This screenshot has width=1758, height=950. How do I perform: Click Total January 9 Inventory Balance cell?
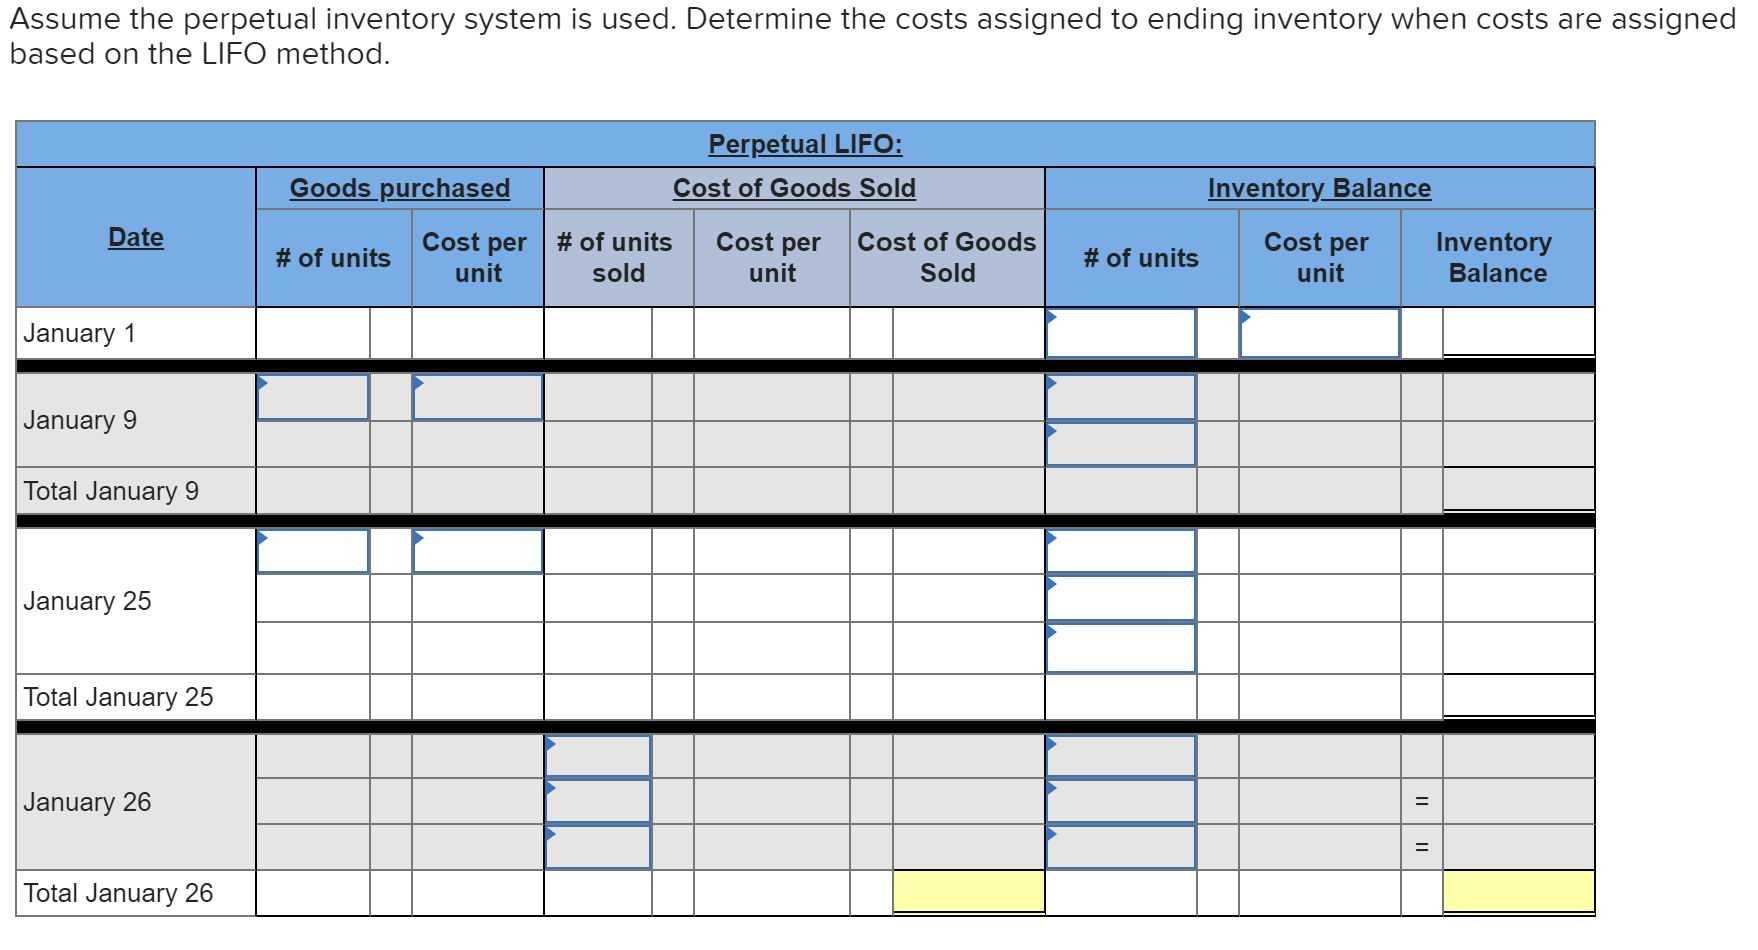(1518, 490)
